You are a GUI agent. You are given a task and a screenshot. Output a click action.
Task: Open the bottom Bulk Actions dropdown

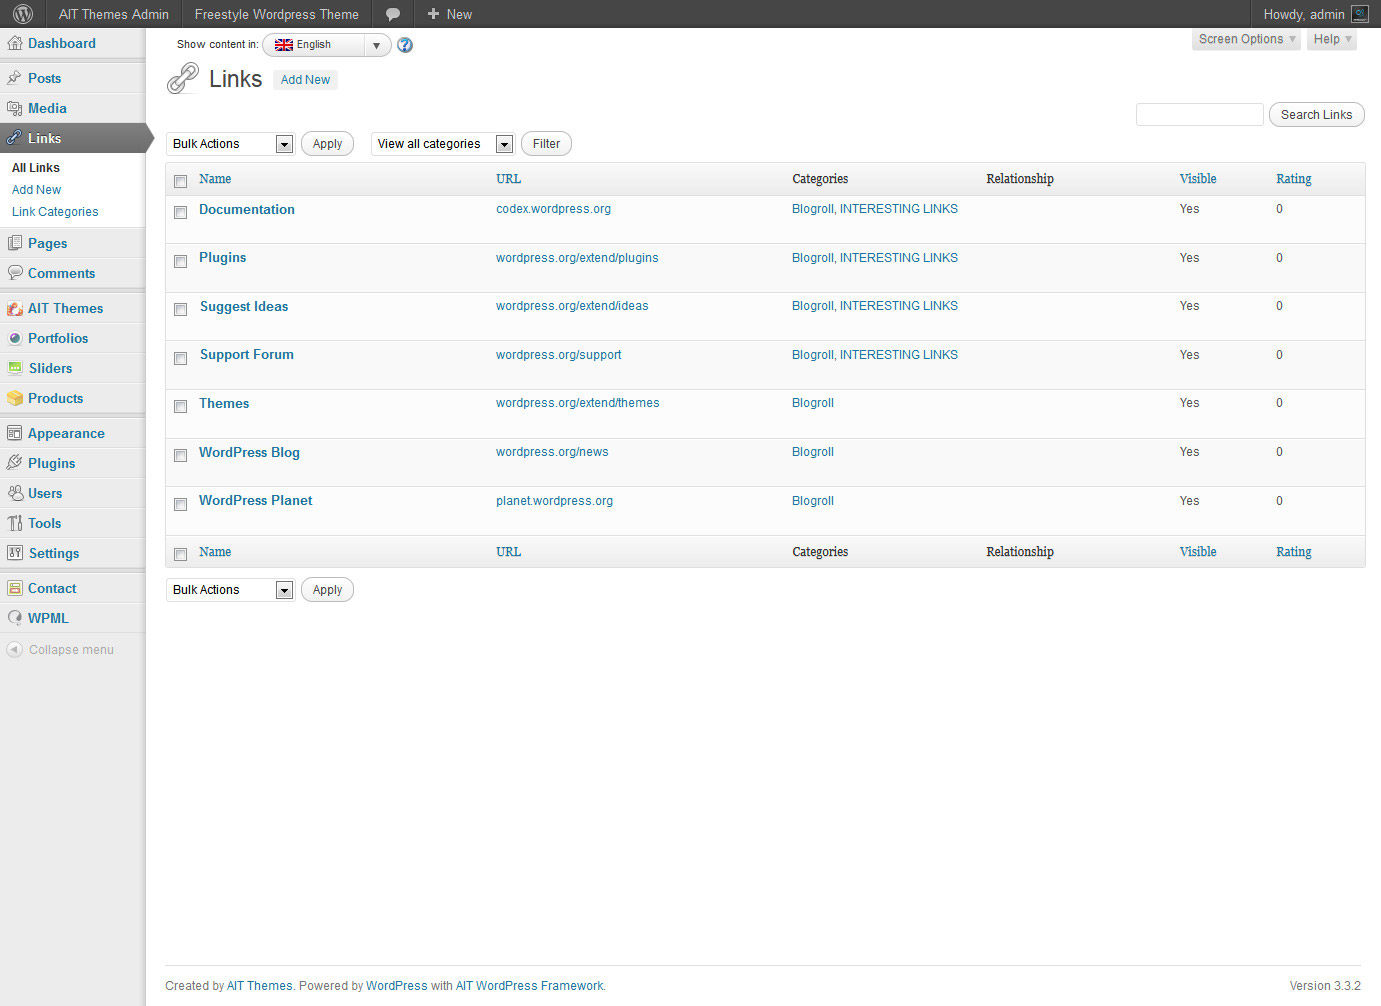coord(230,590)
